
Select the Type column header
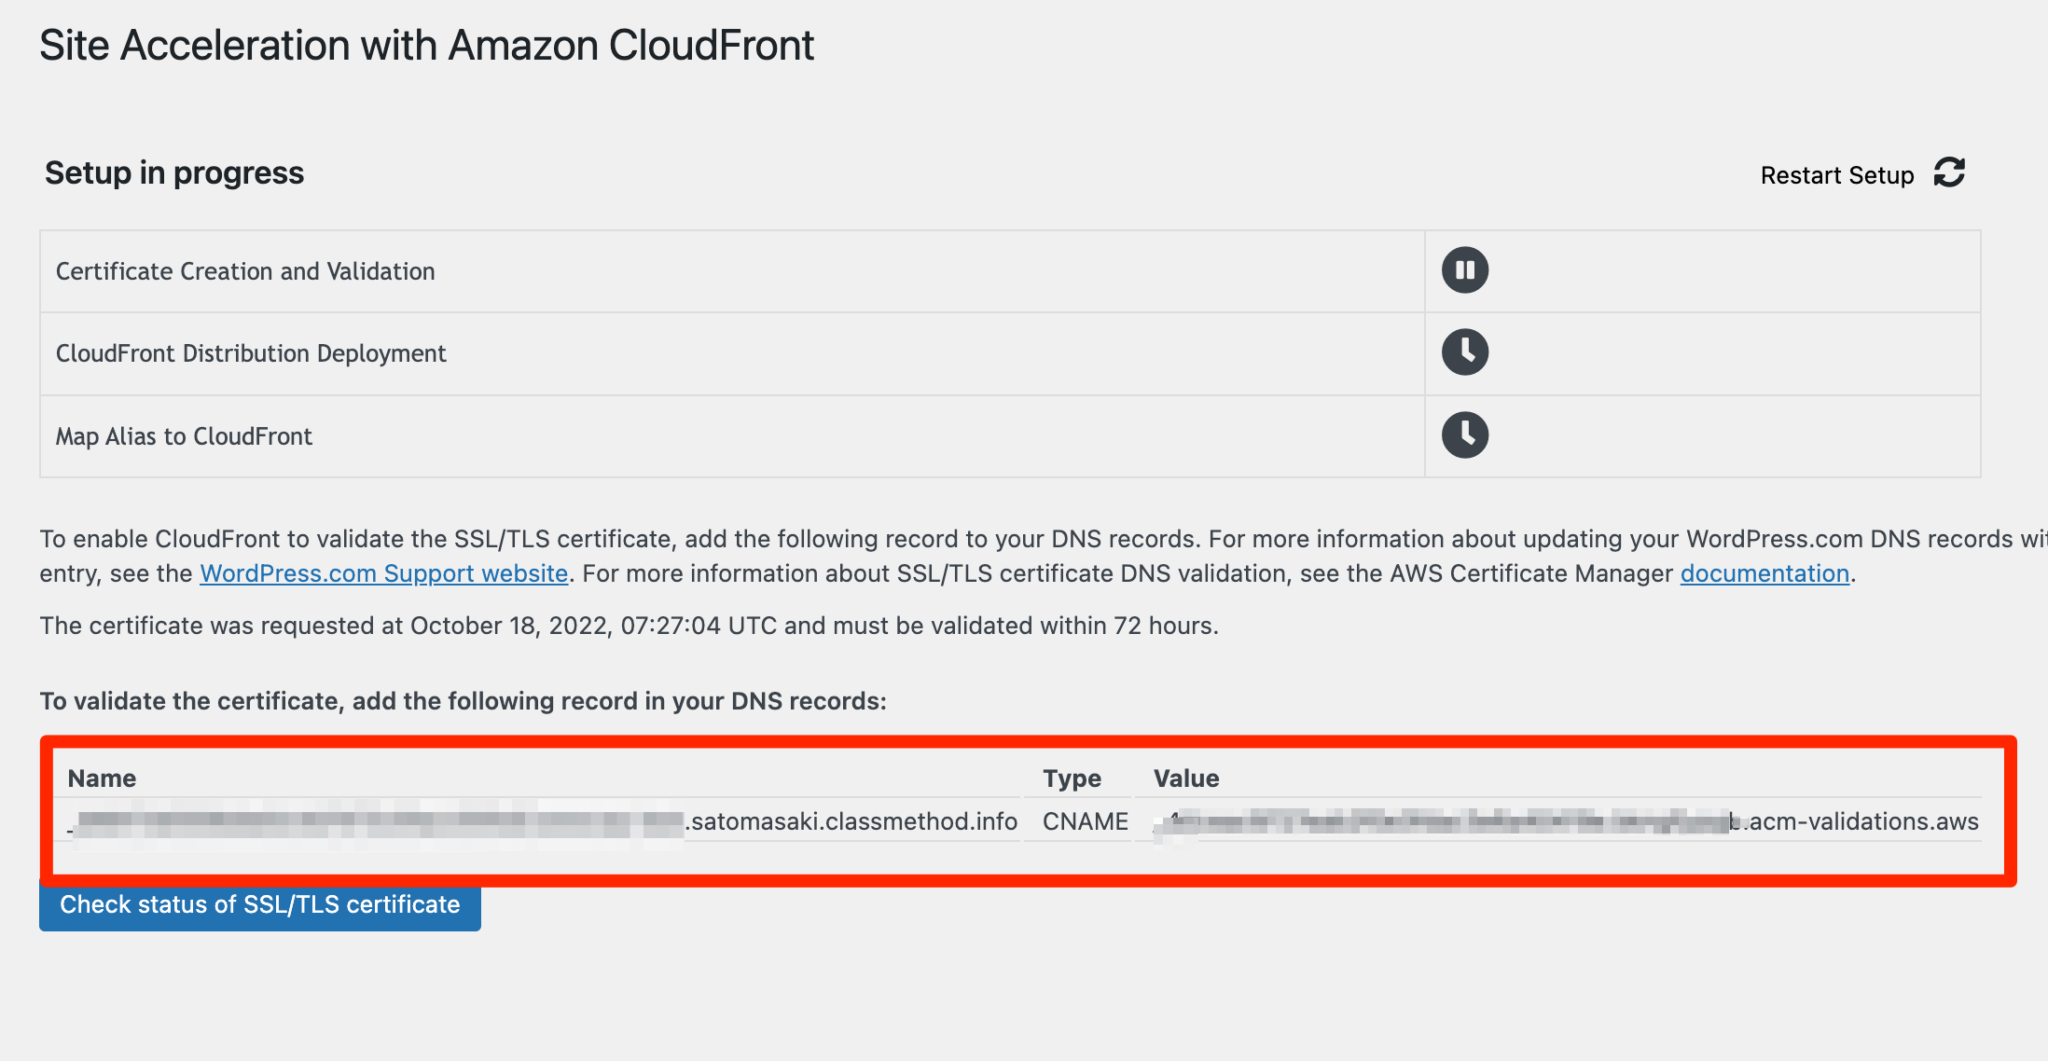[x=1071, y=778]
